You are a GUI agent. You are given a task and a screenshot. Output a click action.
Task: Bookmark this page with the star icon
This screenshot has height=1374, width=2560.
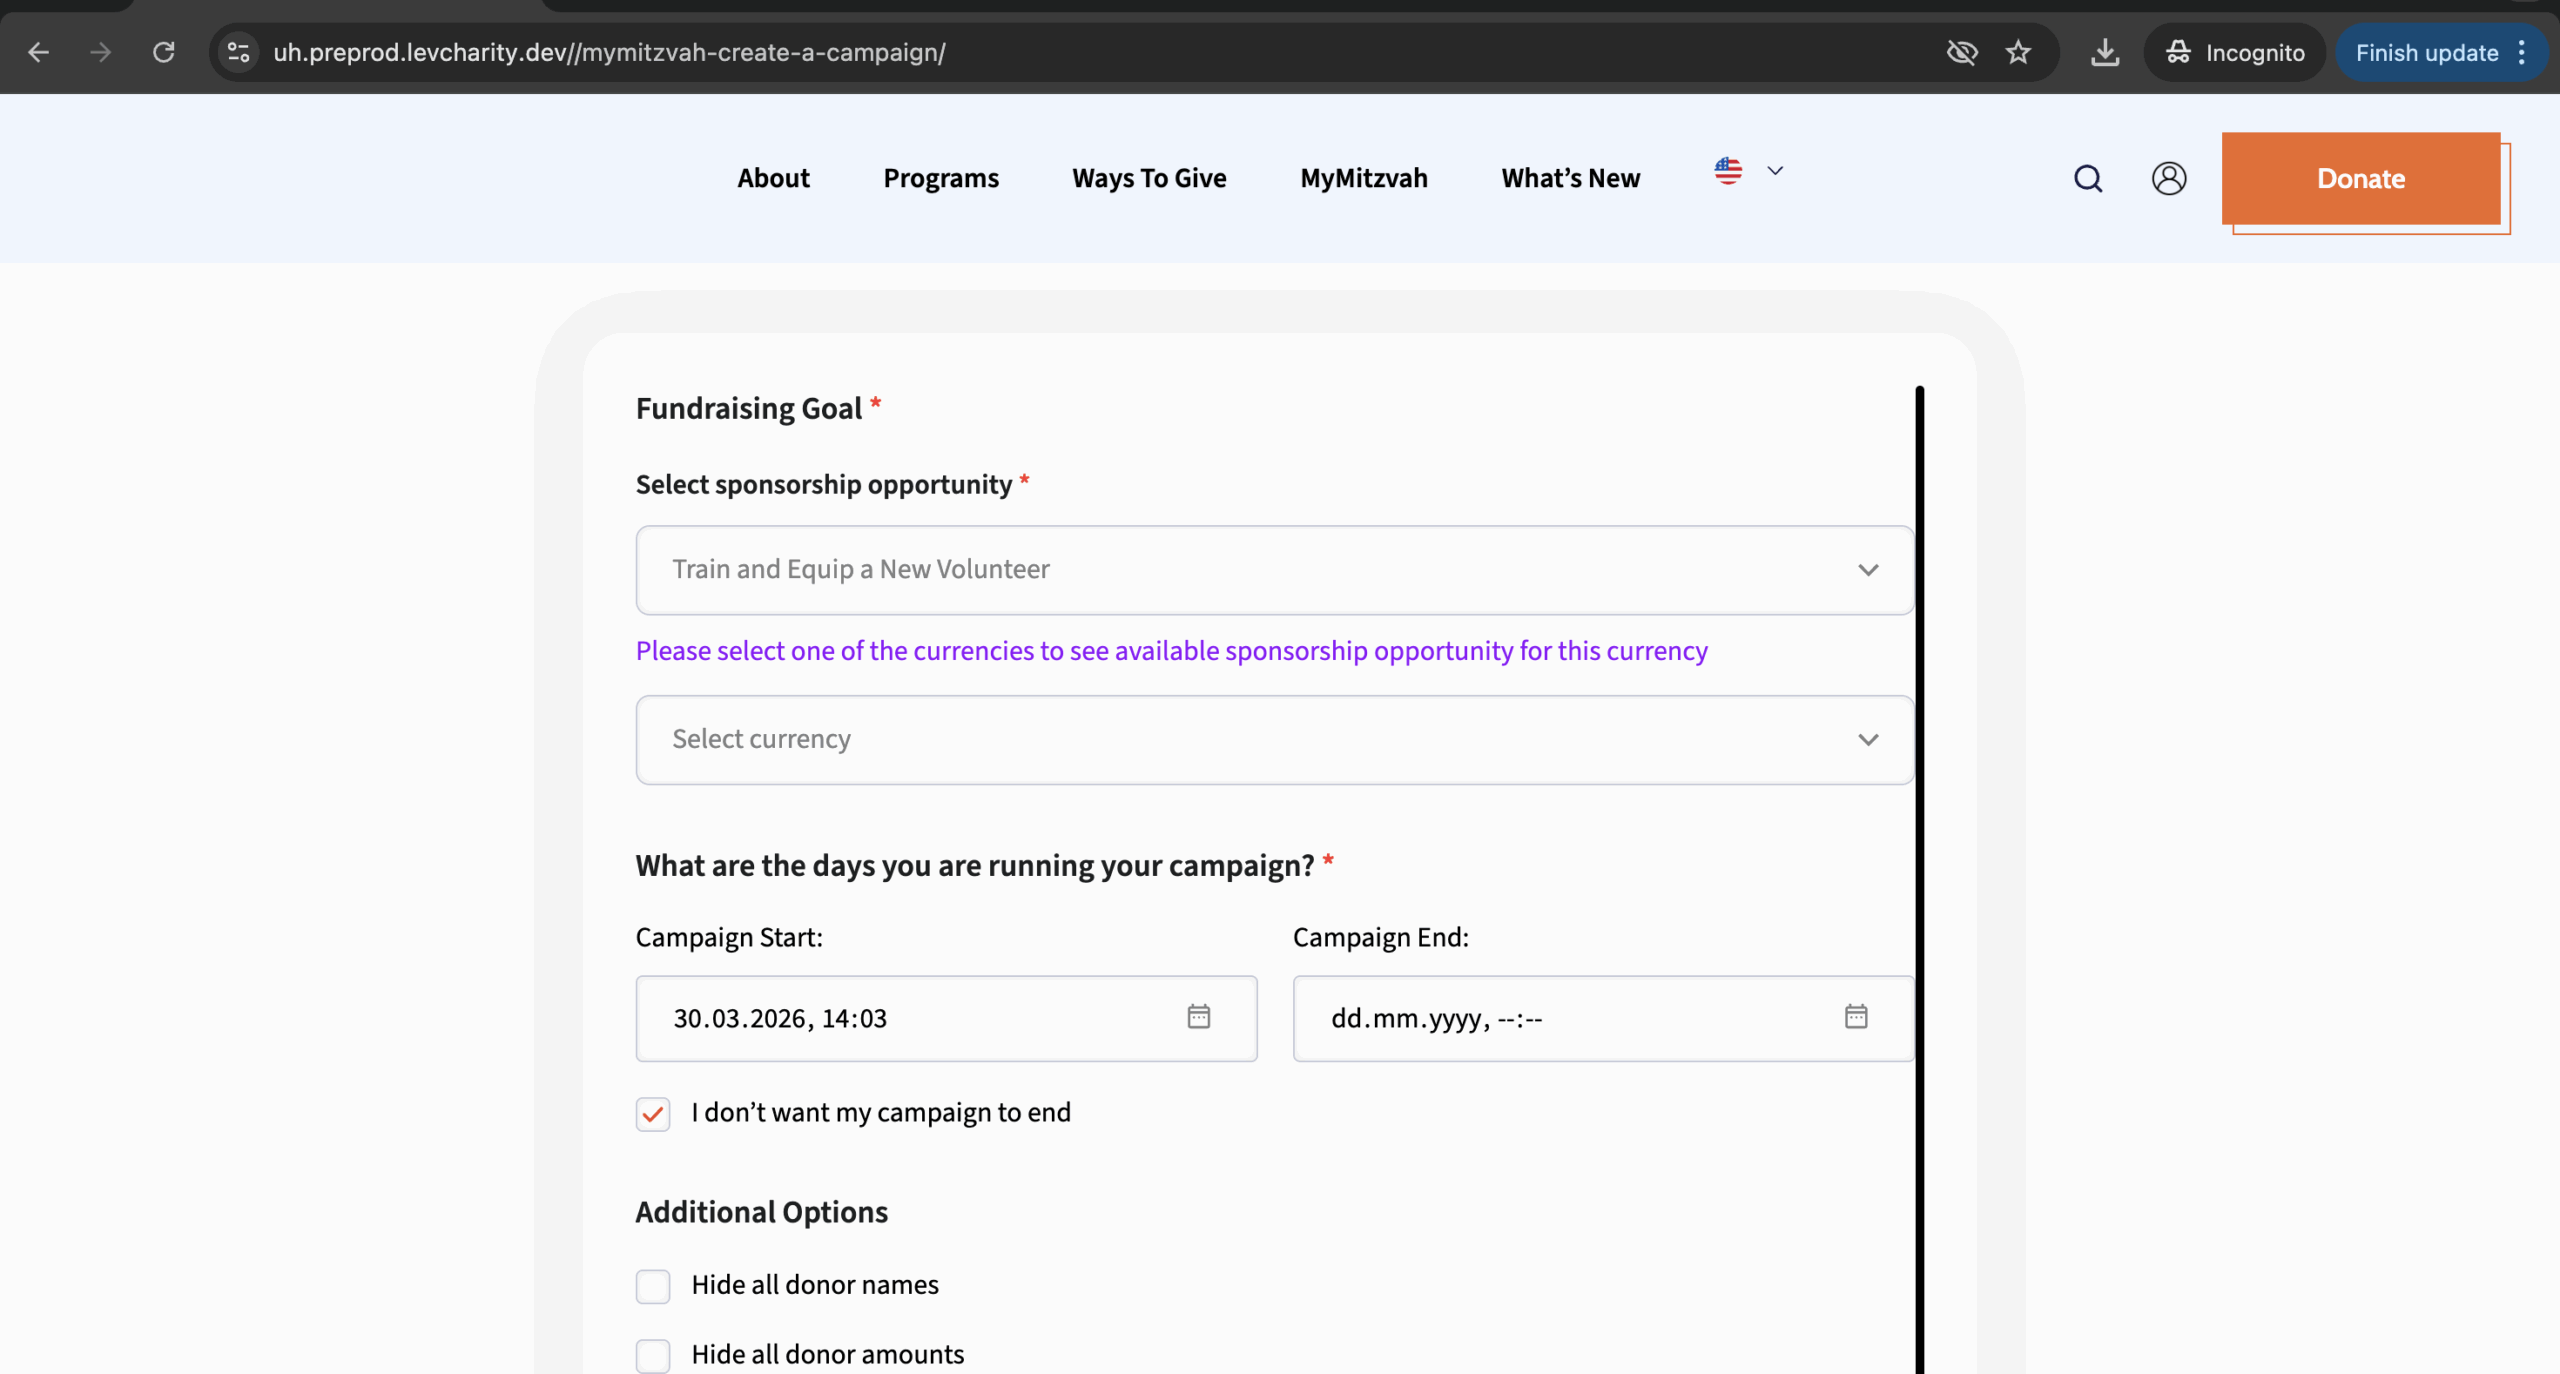point(2017,52)
